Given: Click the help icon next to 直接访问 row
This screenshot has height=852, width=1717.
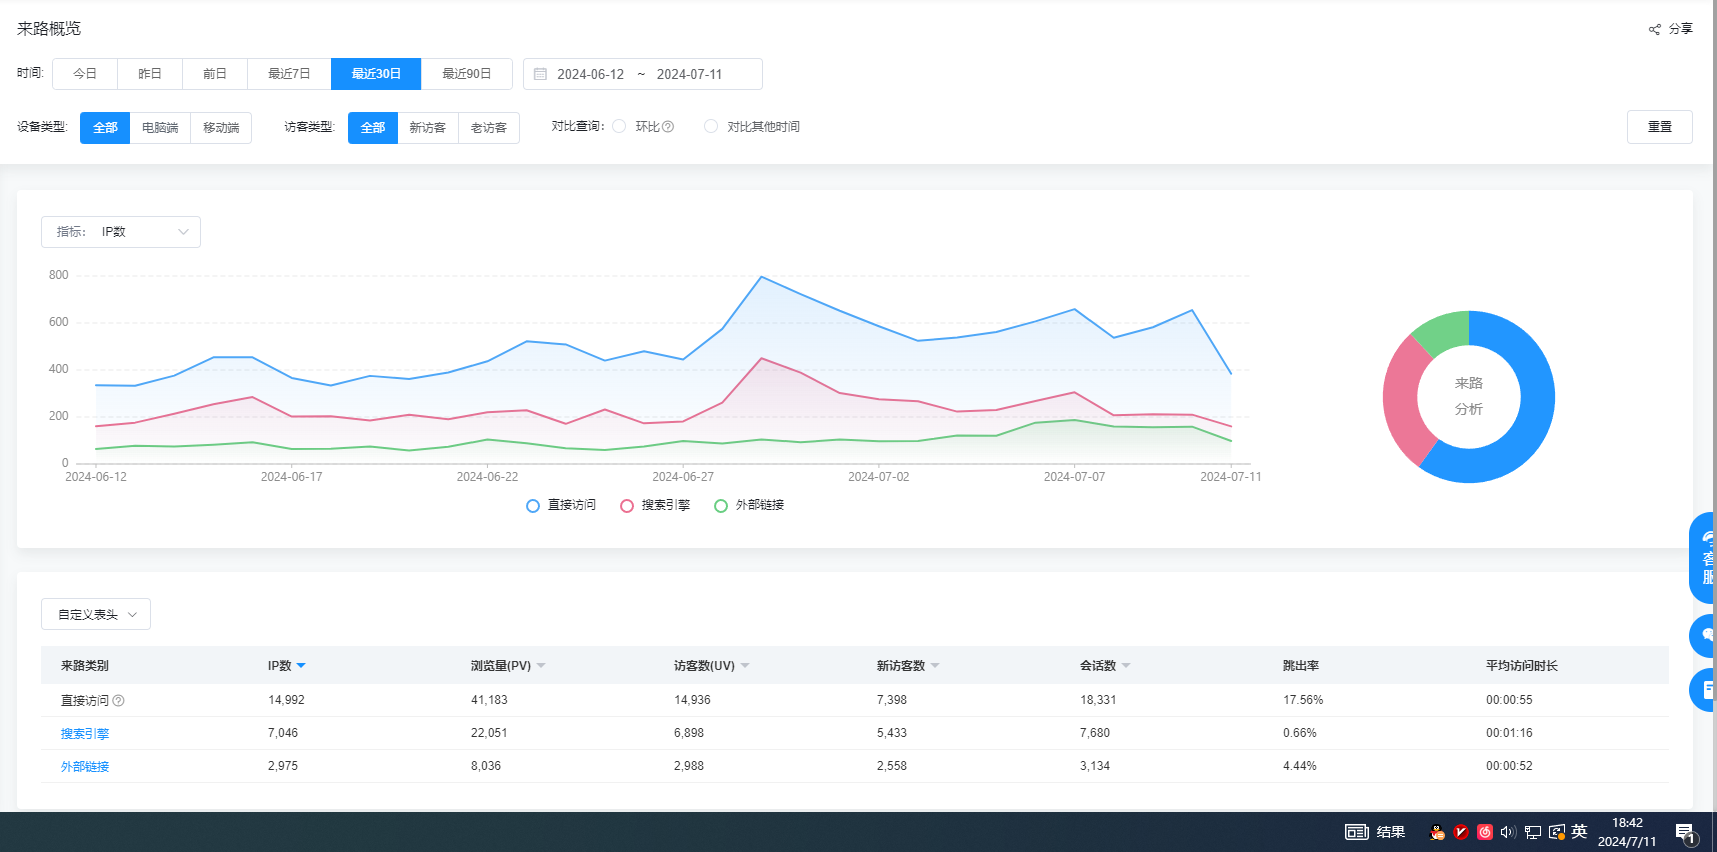Looking at the screenshot, I should pos(118,701).
